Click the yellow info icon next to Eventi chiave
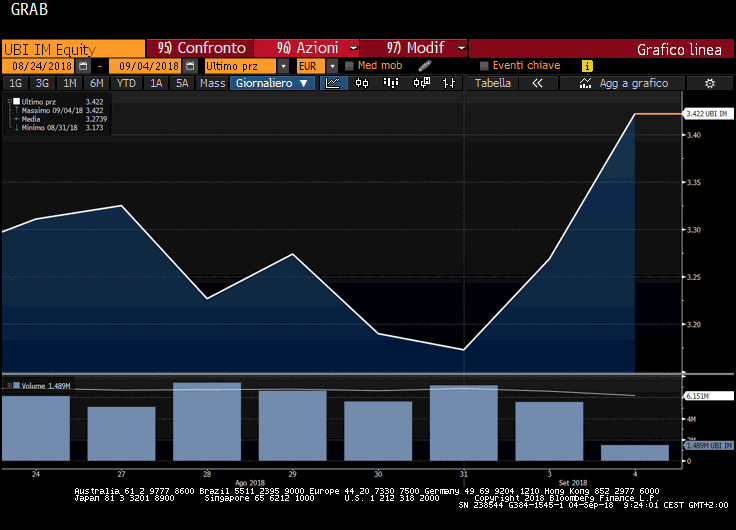Screen dimensions: 736x530 pyautogui.click(x=587, y=66)
